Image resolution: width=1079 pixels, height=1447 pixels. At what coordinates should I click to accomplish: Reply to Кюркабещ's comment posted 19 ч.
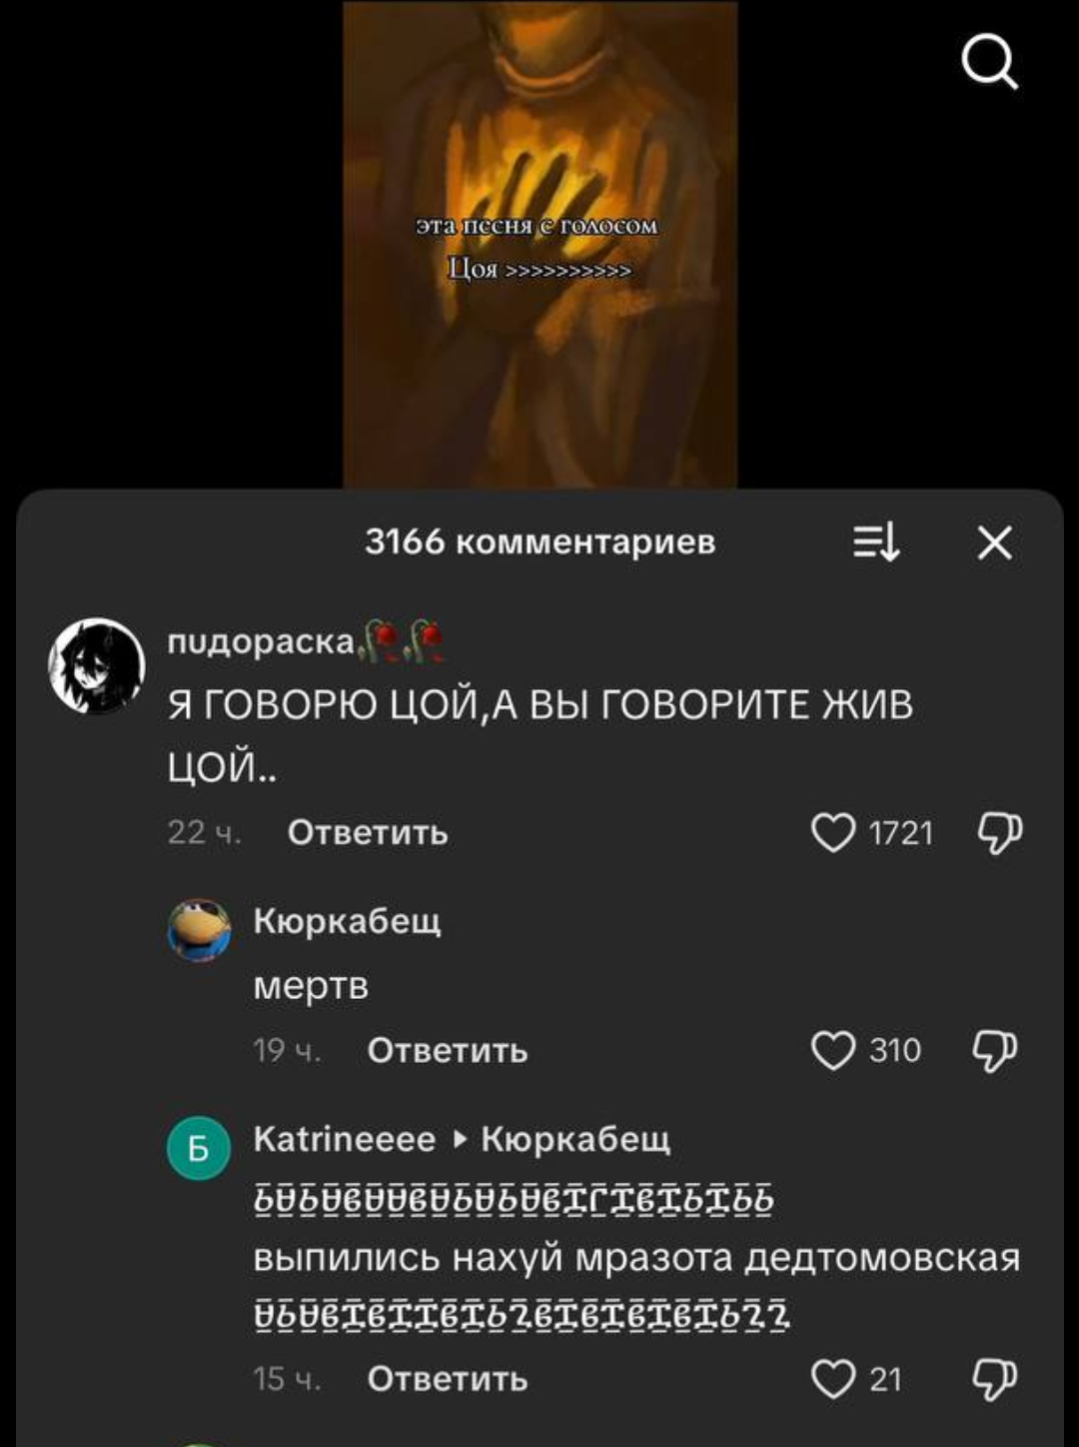tap(447, 1050)
